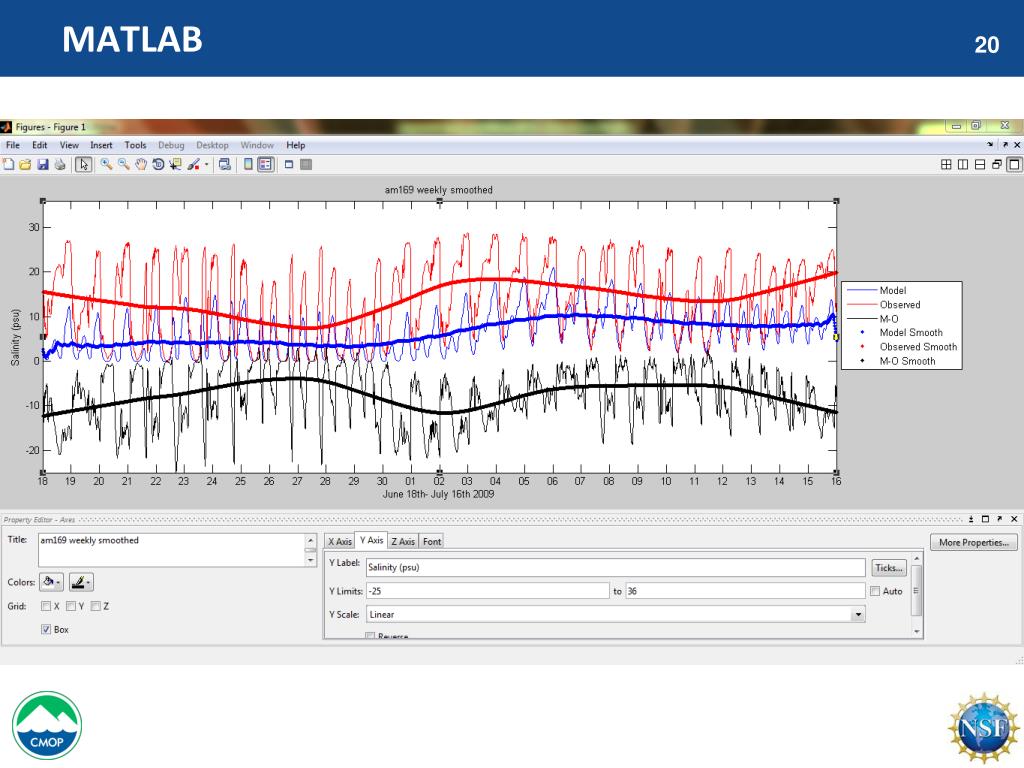Click the Y Limits minimum field
Image resolution: width=1024 pixels, height=768 pixels.
click(487, 591)
